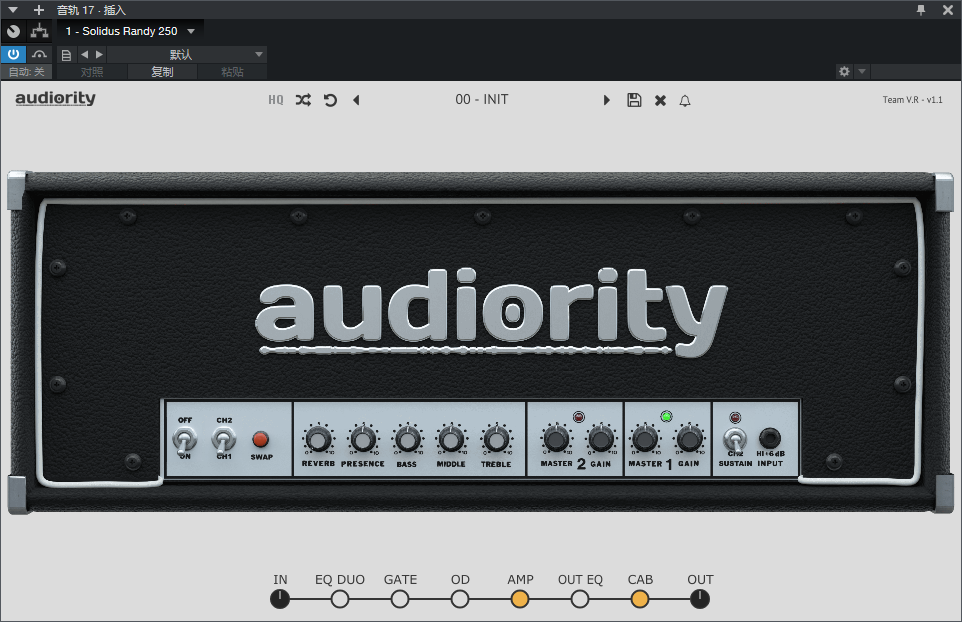
Task: Click the 复制 copy button
Action: 162,72
